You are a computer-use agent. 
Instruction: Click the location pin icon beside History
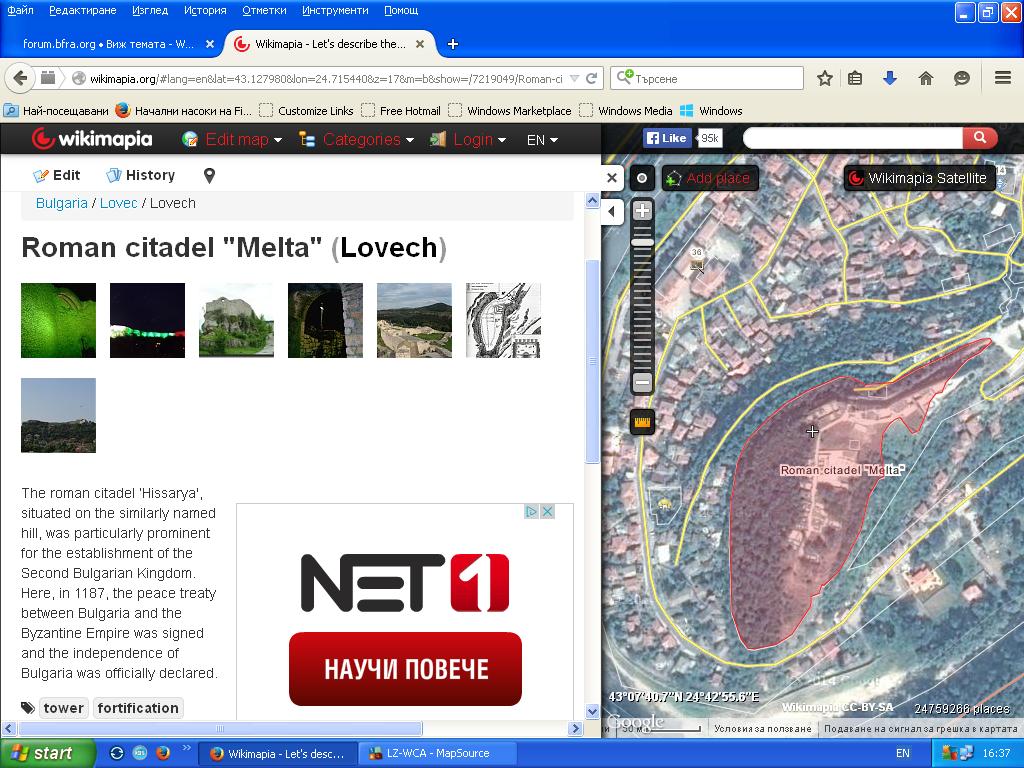pyautogui.click(x=209, y=176)
